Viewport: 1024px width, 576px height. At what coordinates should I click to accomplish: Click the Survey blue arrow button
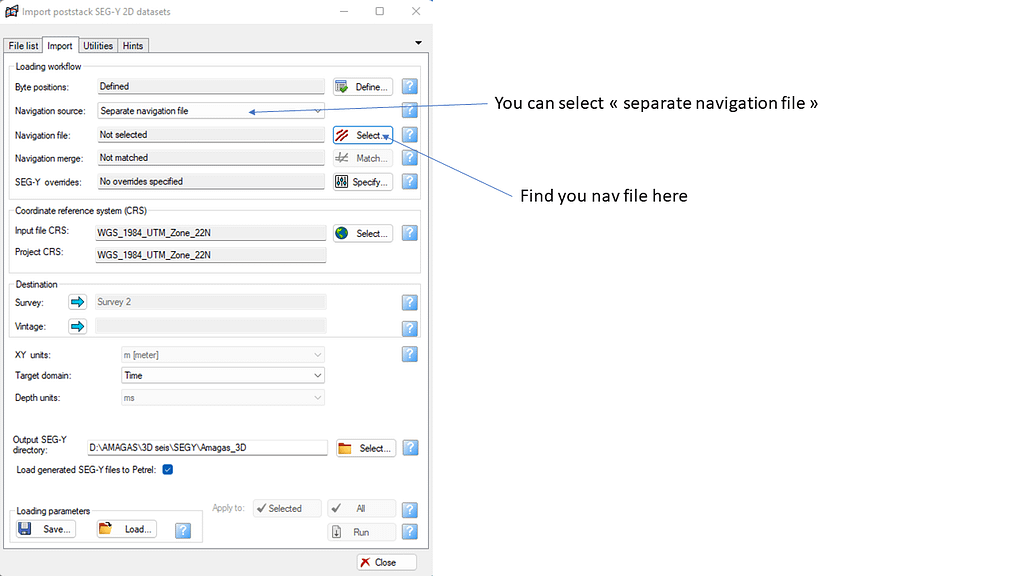click(78, 302)
